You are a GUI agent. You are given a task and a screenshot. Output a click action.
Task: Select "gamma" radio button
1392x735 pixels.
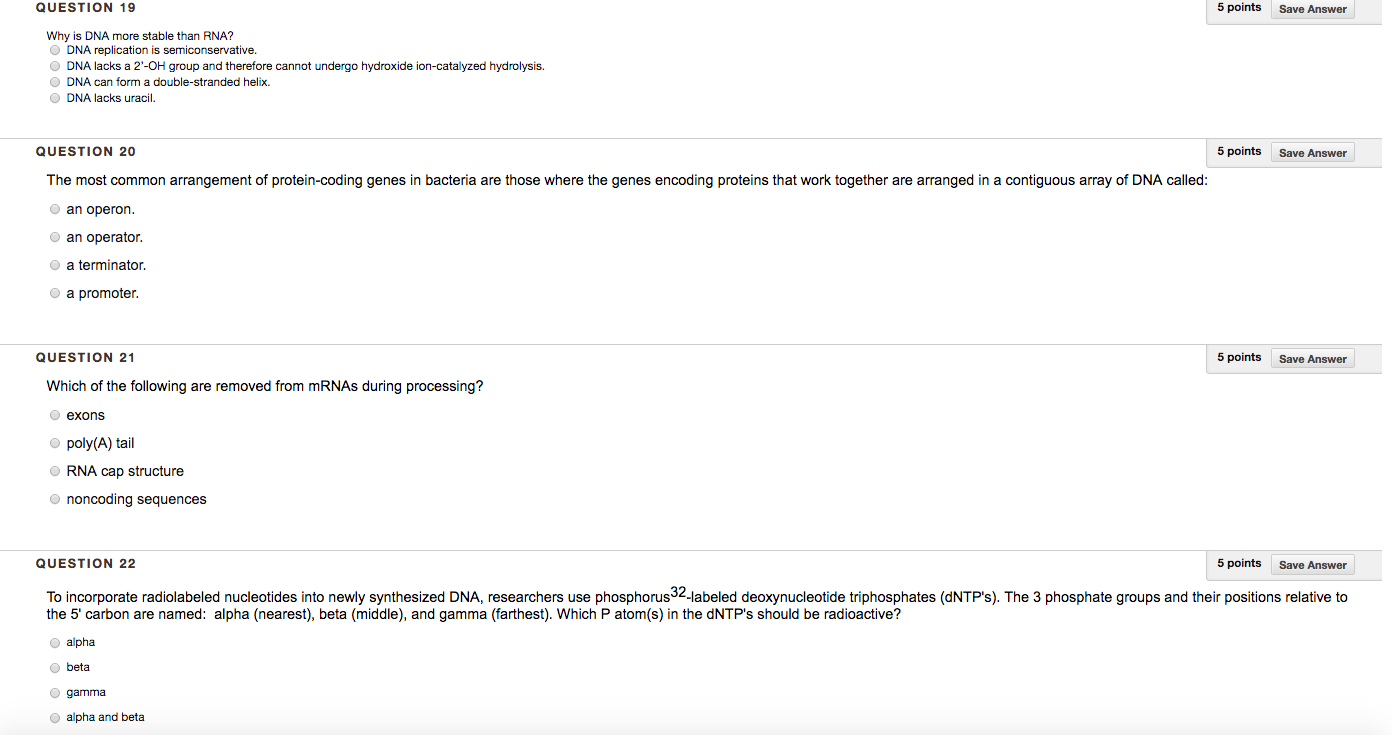pyautogui.click(x=54, y=693)
